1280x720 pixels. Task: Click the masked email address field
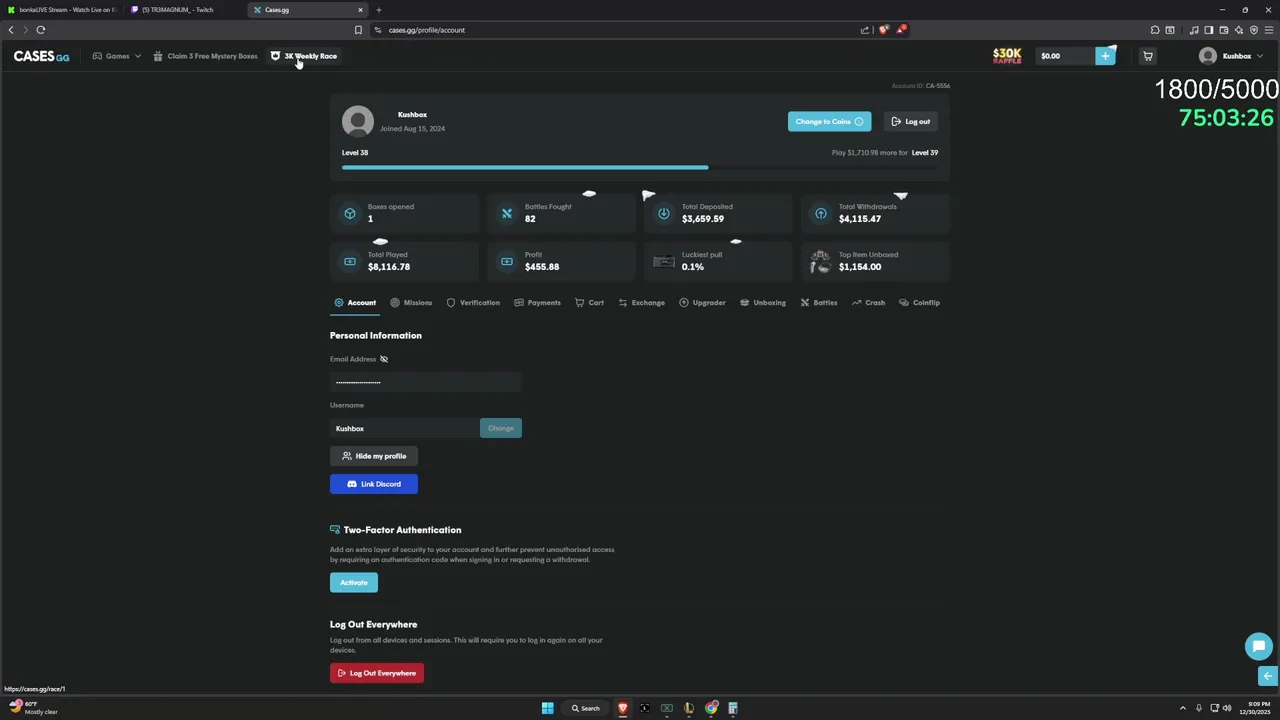point(426,382)
